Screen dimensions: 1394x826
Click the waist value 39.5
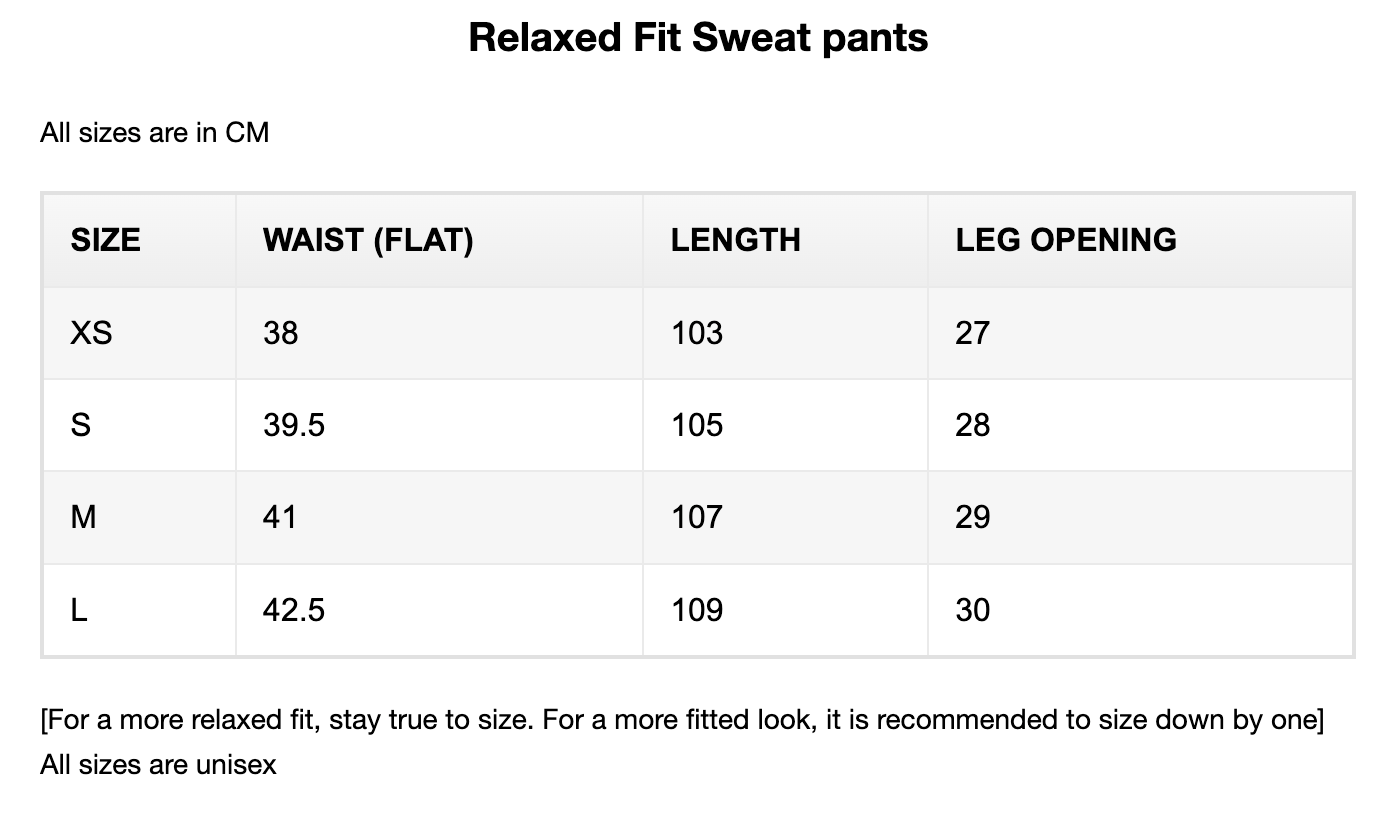293,425
